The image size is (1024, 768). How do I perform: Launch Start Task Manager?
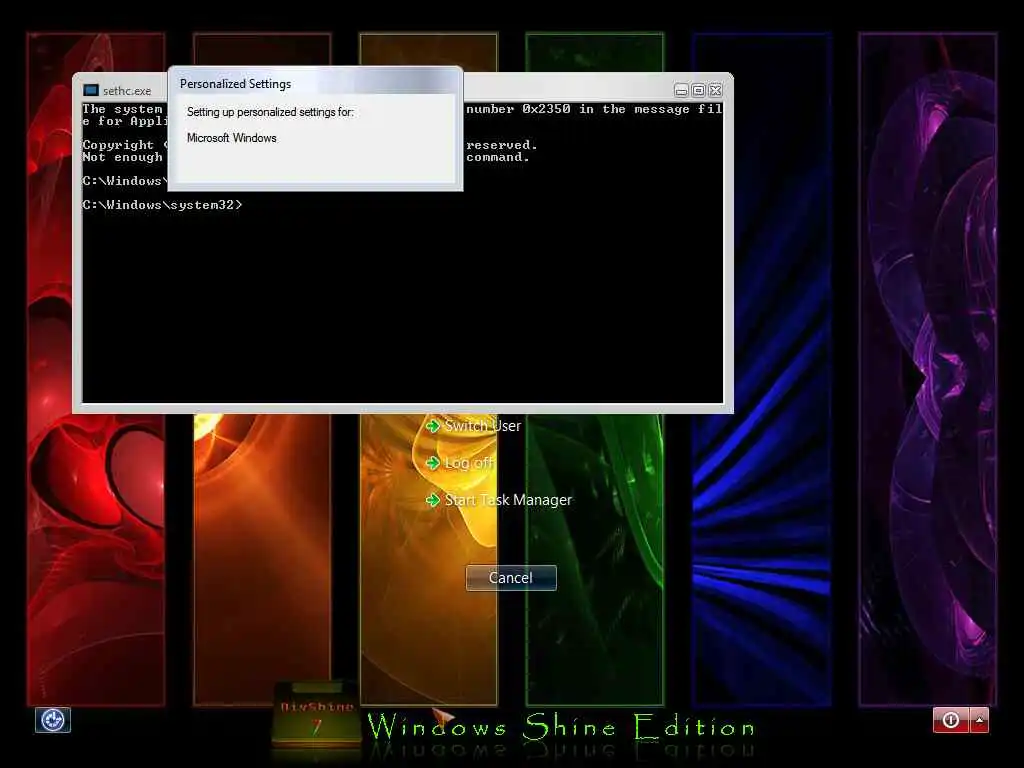click(508, 500)
